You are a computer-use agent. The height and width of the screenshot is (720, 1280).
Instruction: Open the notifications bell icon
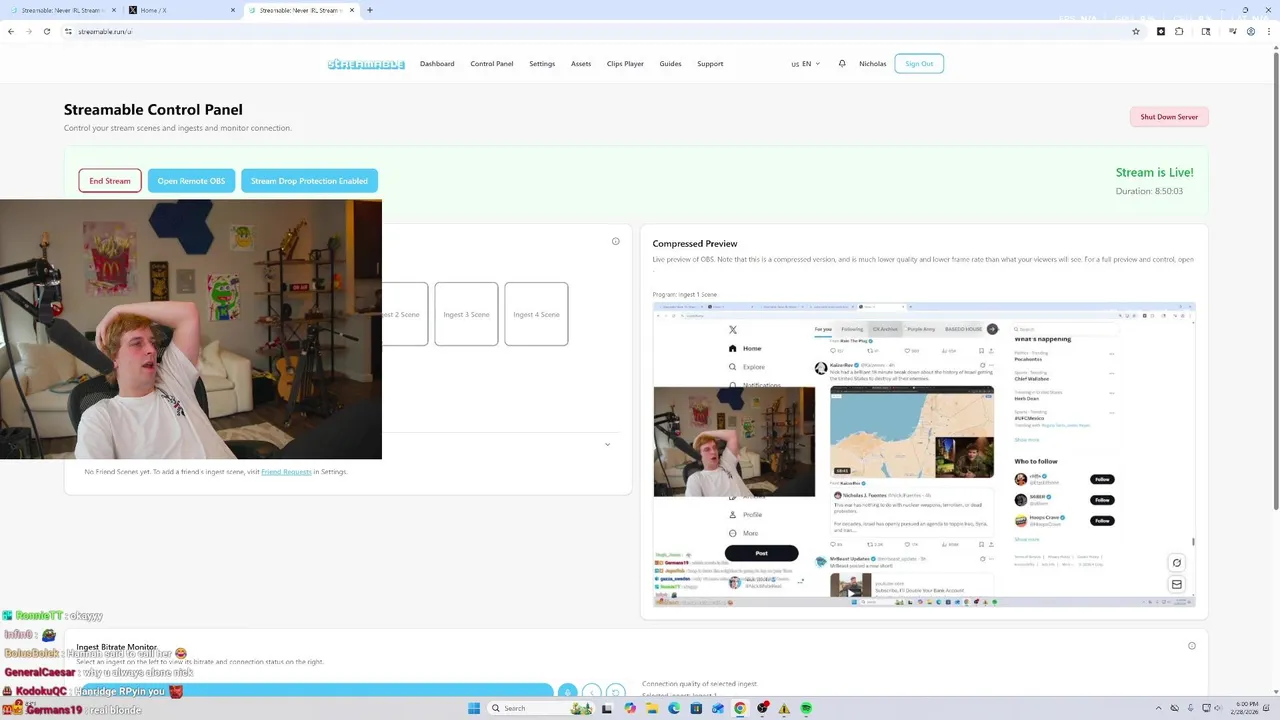[842, 63]
